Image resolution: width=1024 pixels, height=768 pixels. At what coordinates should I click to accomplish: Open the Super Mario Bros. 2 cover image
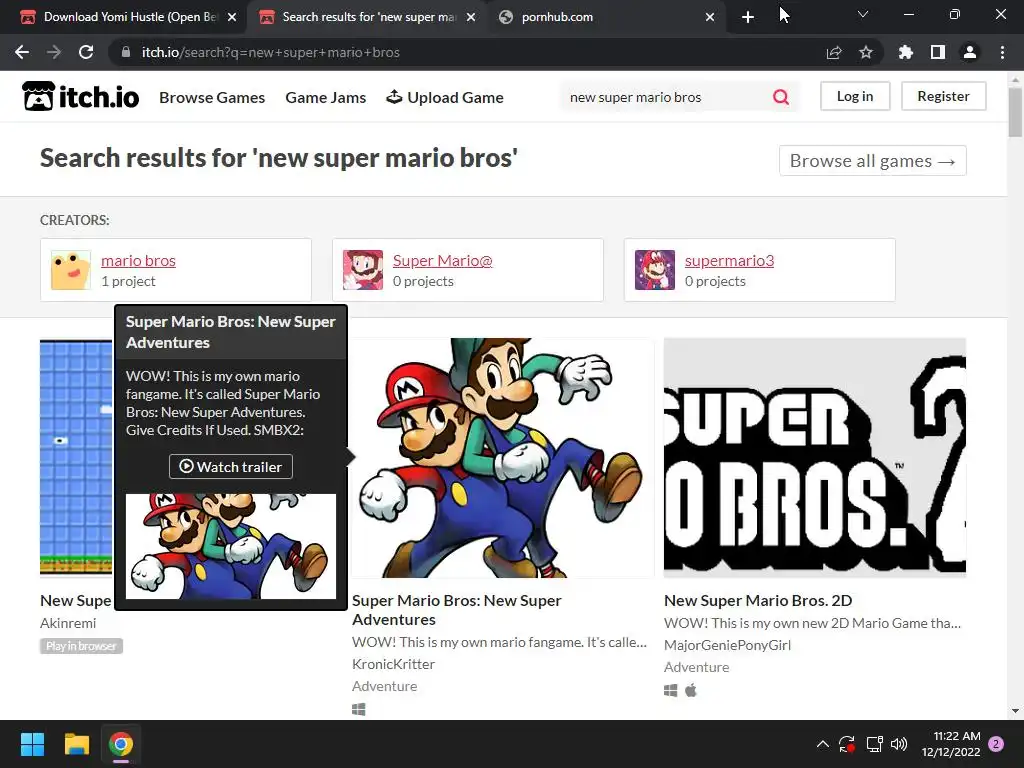815,458
